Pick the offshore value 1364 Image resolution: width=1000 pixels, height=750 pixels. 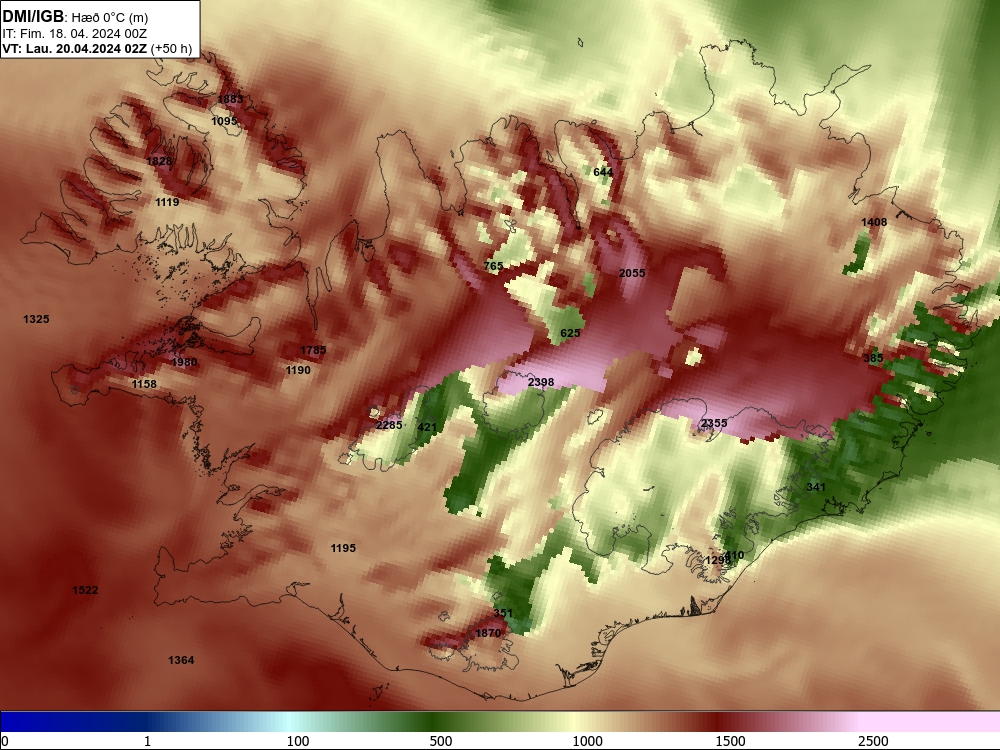pos(181,660)
